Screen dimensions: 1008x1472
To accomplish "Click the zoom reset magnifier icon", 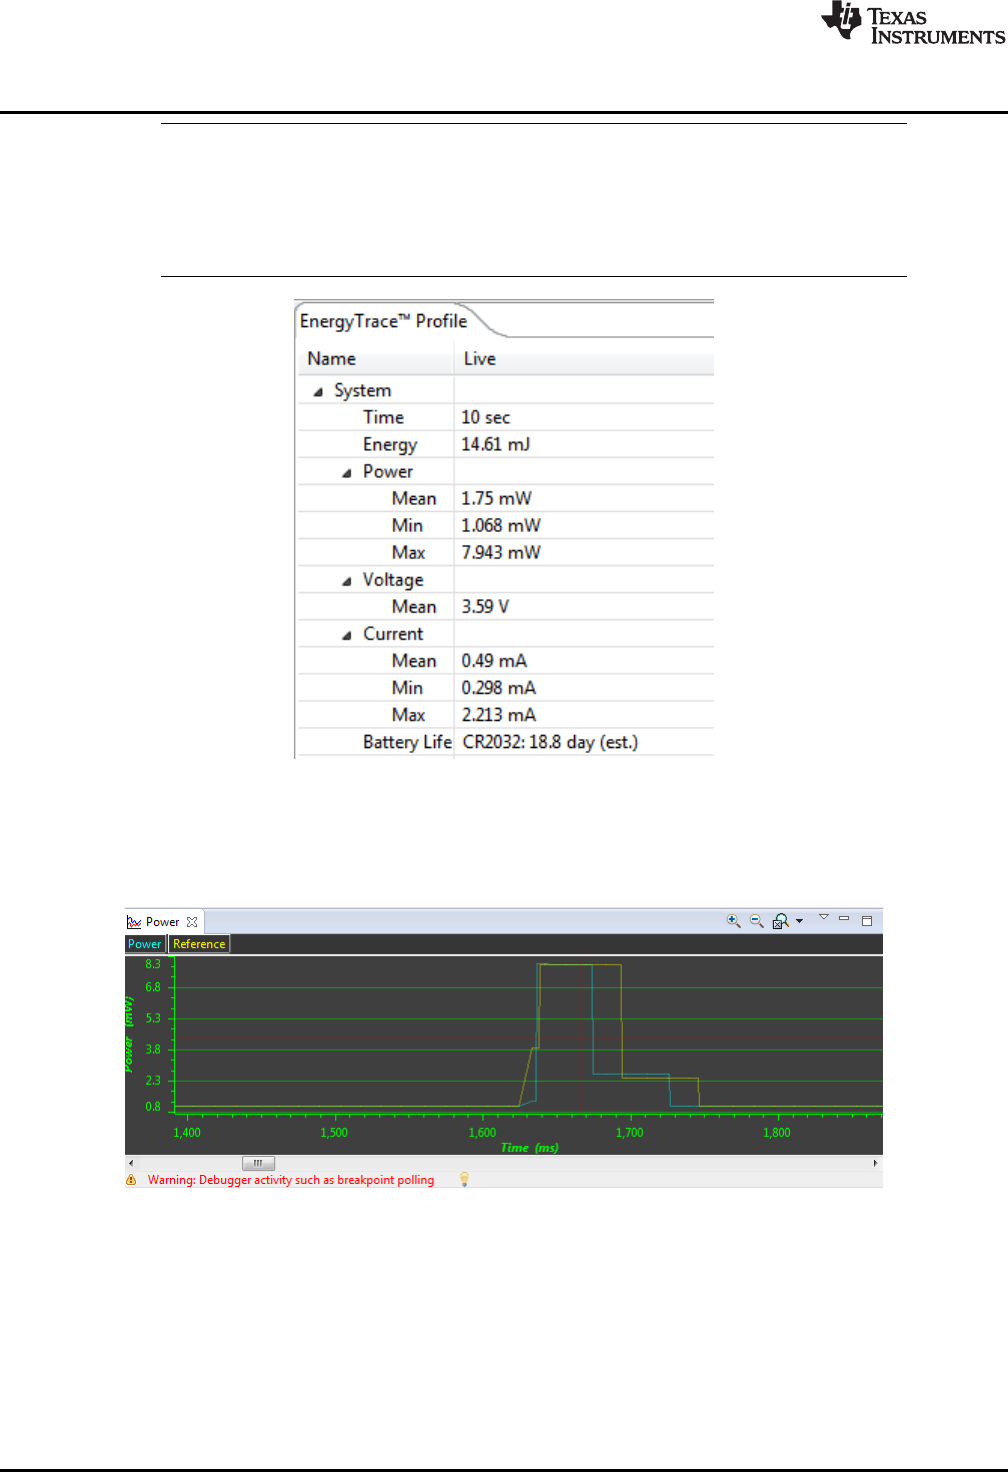I will pyautogui.click(x=781, y=921).
